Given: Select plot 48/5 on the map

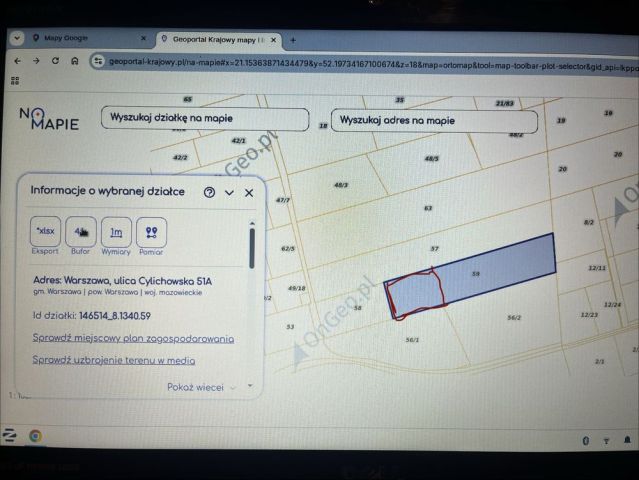Looking at the screenshot, I should pos(432,159).
